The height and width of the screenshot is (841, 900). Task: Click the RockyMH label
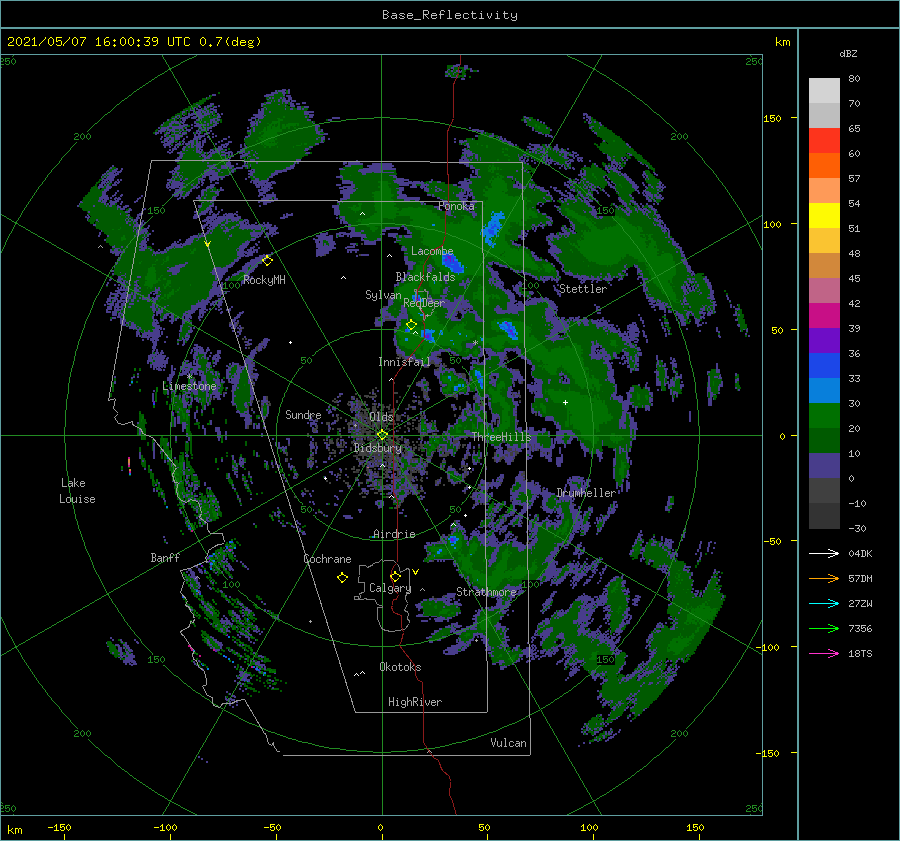coord(264,280)
